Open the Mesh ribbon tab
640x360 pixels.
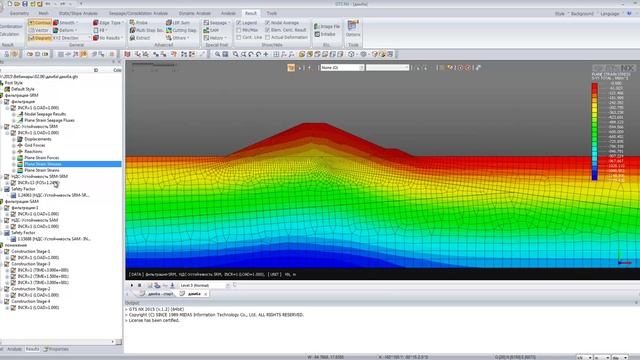(43, 13)
